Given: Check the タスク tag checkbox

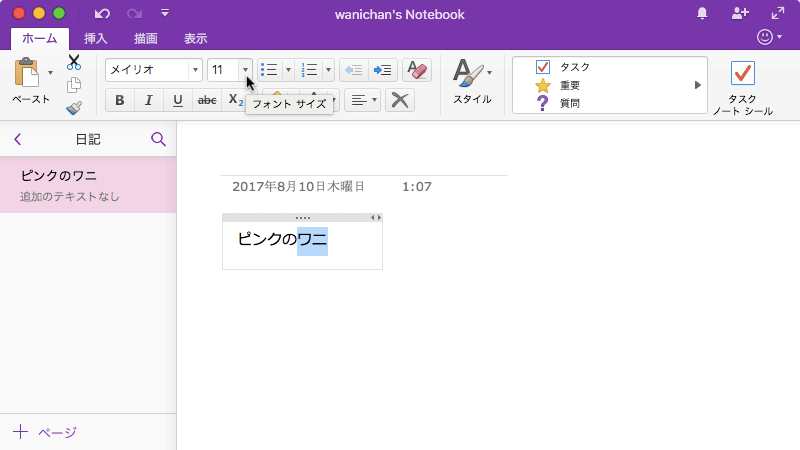Looking at the screenshot, I should click(x=542, y=67).
